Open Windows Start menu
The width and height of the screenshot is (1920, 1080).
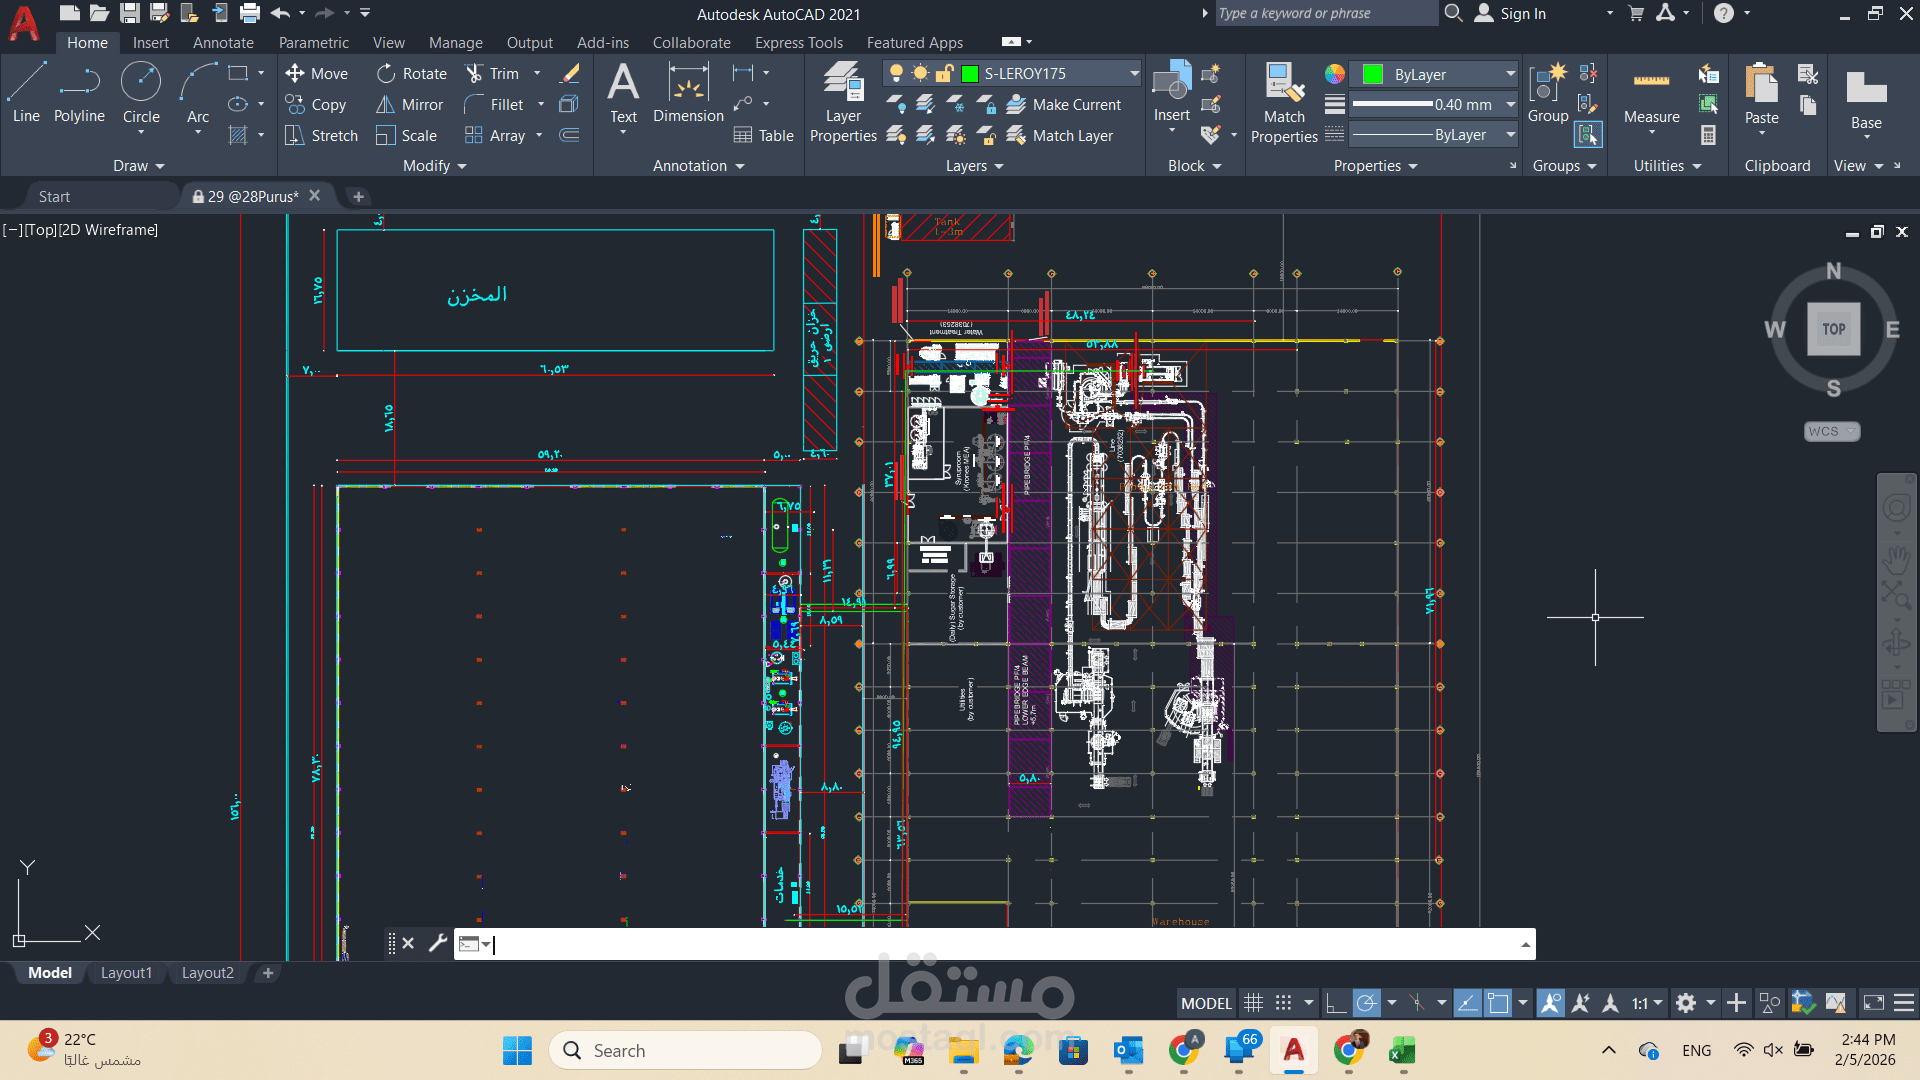coord(517,1050)
